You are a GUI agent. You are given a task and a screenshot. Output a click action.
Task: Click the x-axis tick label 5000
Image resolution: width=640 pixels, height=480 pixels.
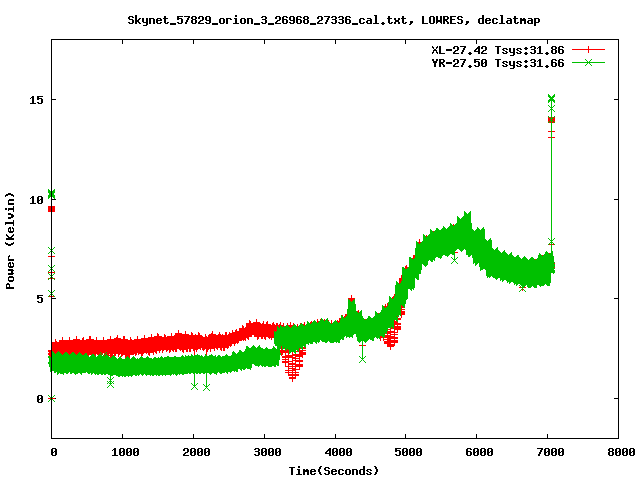[x=409, y=452]
